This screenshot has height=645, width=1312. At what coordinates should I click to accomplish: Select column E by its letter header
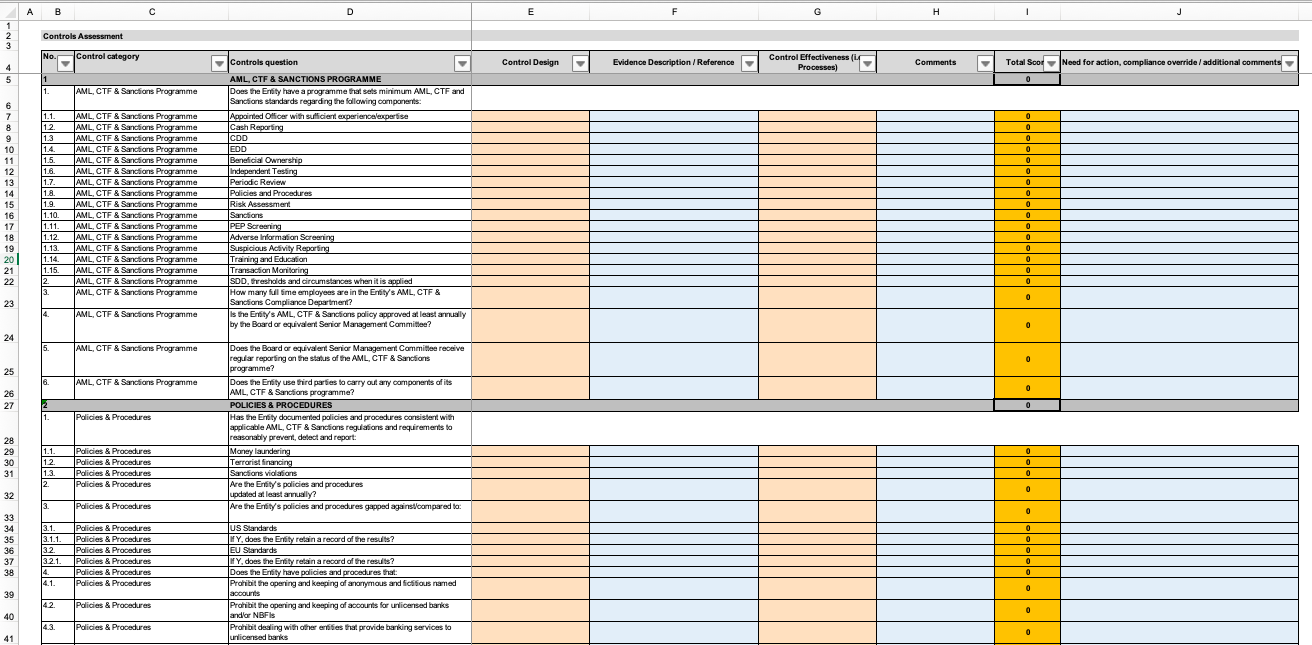(x=531, y=12)
